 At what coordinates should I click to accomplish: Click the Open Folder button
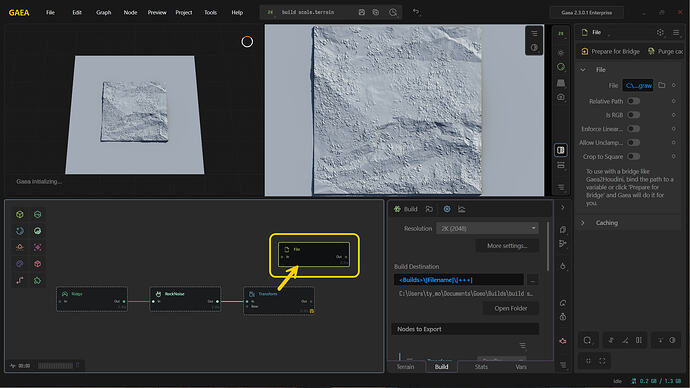[510, 308]
